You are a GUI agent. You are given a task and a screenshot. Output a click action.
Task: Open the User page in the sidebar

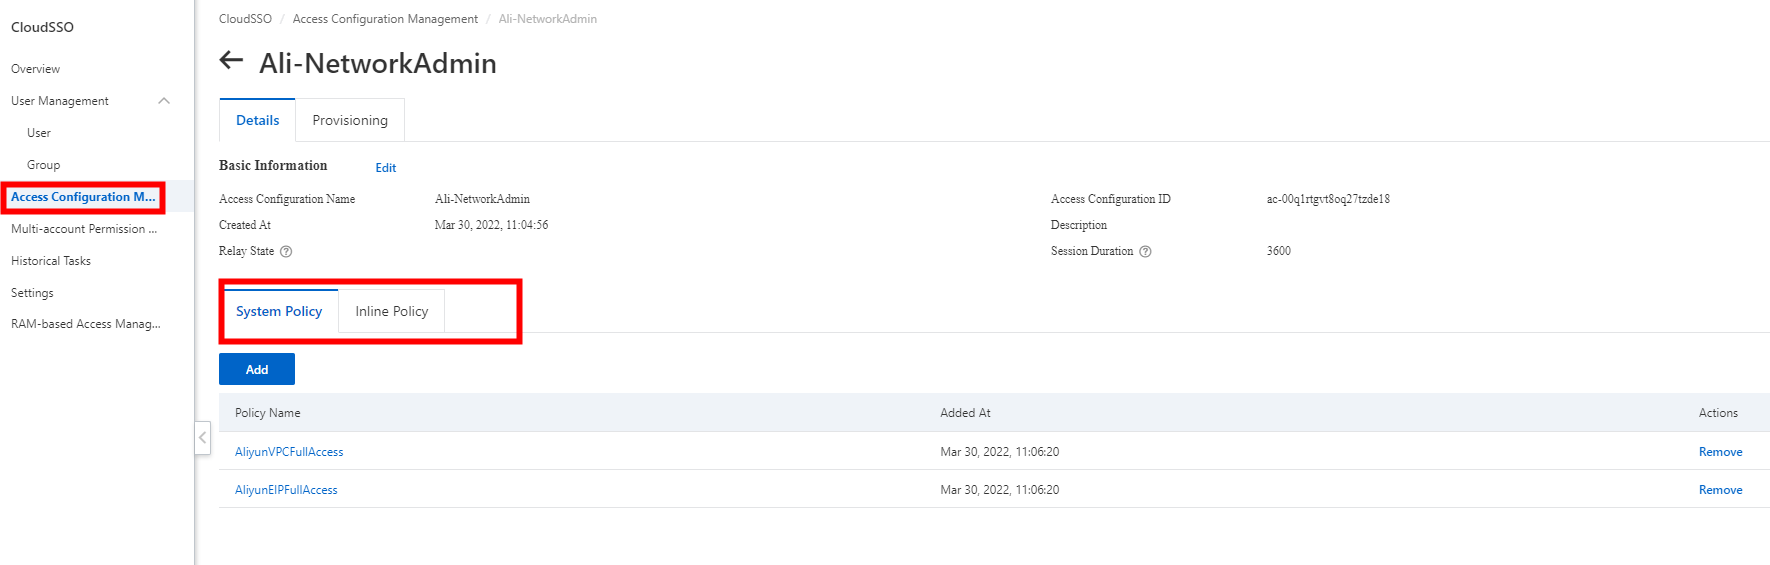coord(39,133)
